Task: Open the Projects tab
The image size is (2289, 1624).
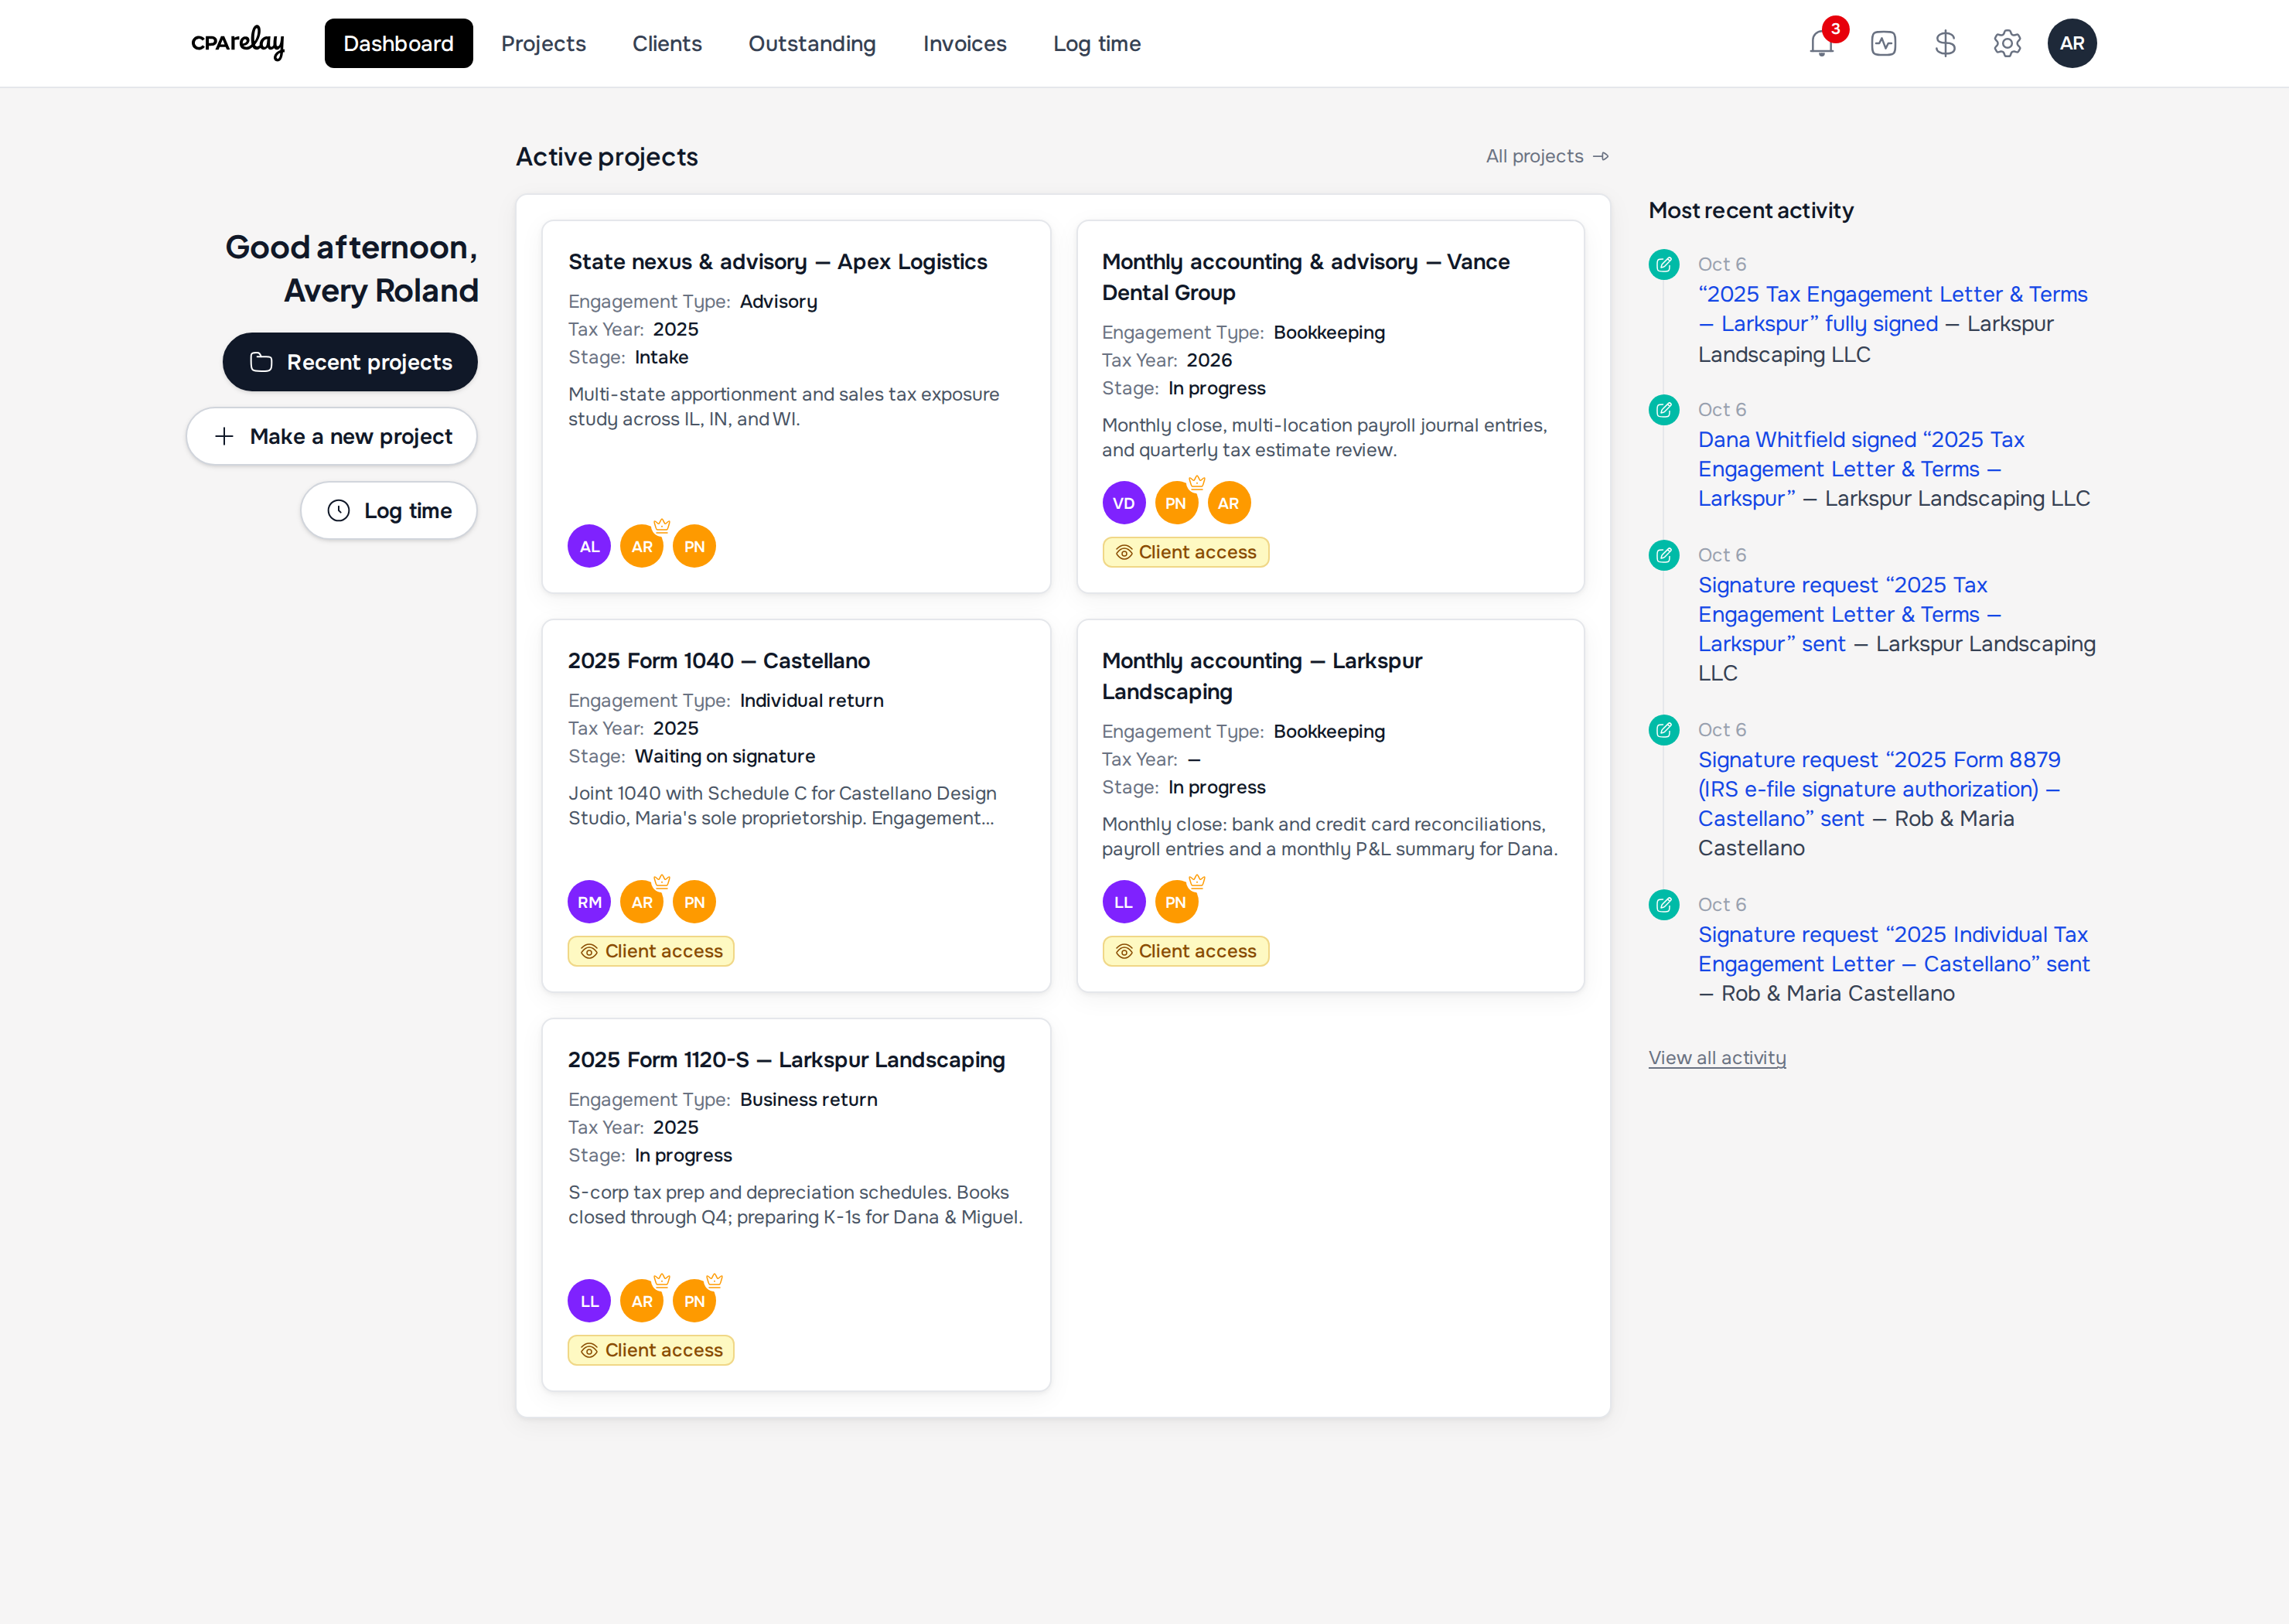Action: click(543, 43)
